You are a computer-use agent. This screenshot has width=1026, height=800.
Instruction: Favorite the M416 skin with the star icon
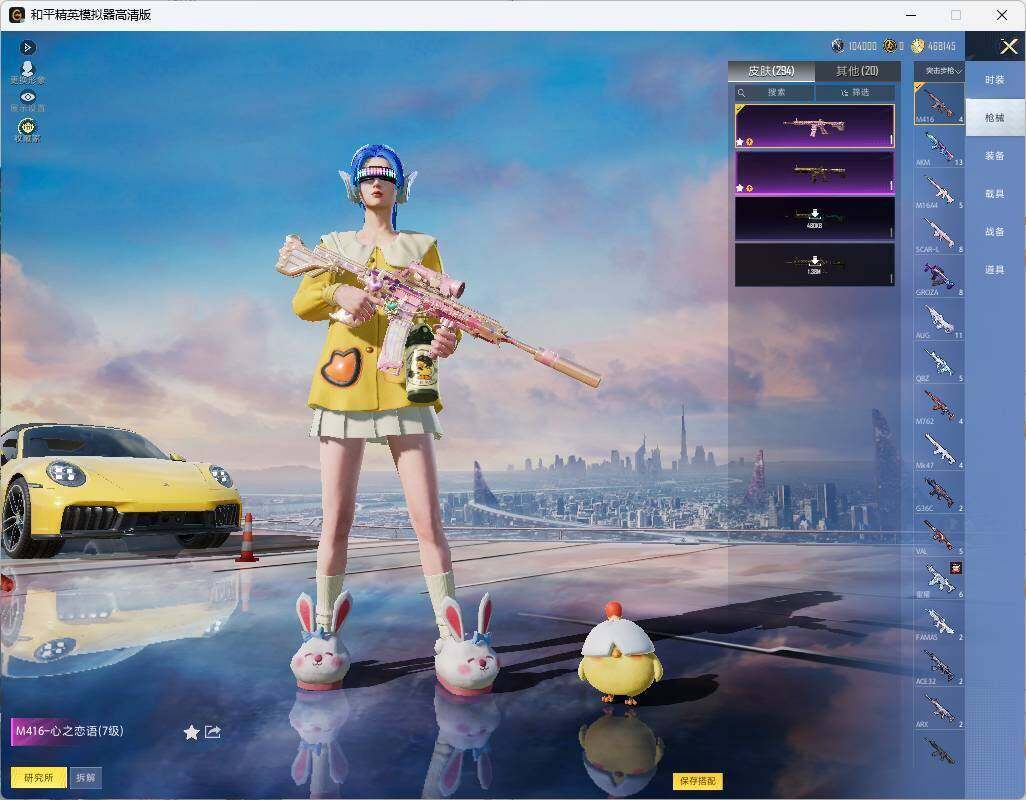191,732
